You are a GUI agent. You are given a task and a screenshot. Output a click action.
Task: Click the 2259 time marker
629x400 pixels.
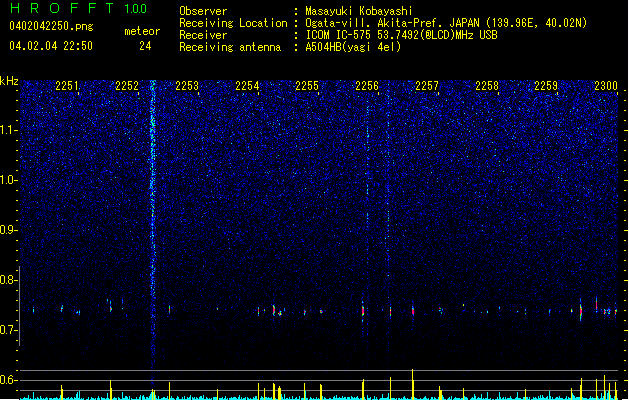(546, 86)
